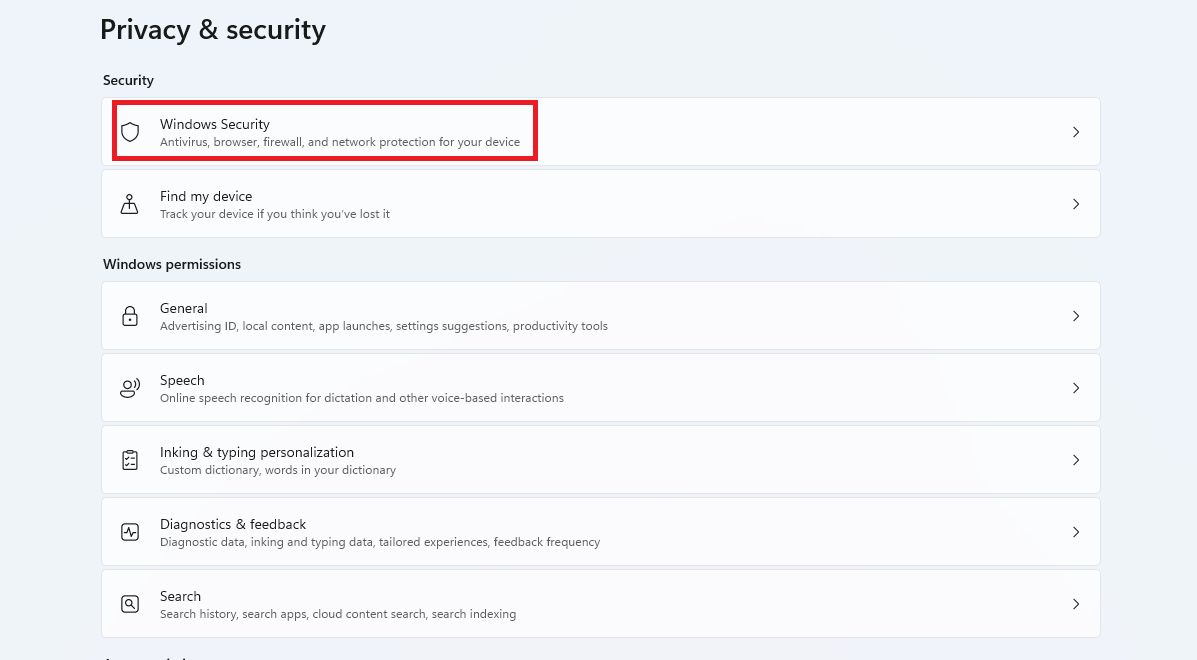Click the Search magnifier icon
Image resolution: width=1197 pixels, height=660 pixels.
pos(130,604)
